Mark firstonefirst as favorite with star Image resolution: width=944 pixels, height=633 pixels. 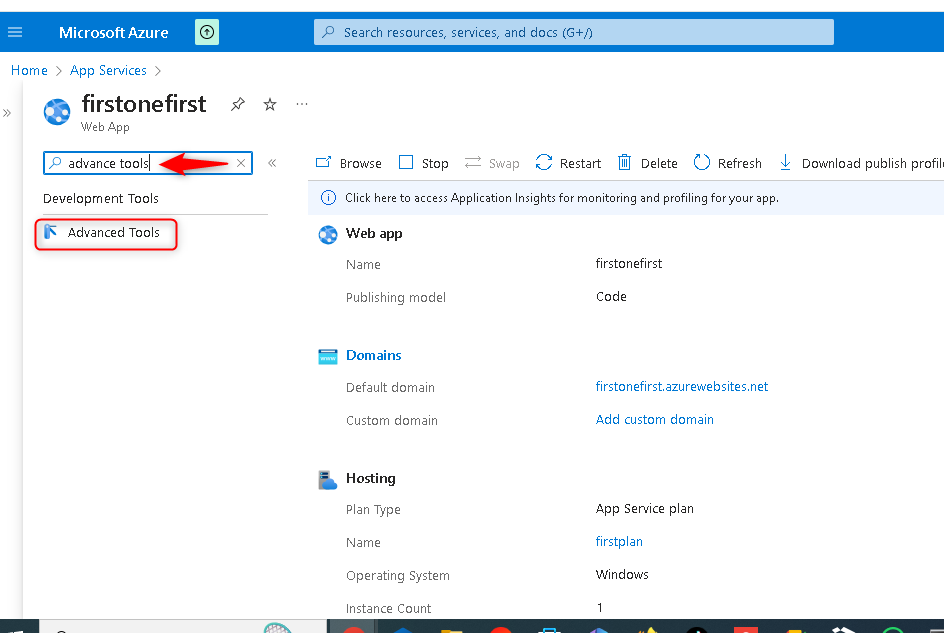[x=269, y=104]
